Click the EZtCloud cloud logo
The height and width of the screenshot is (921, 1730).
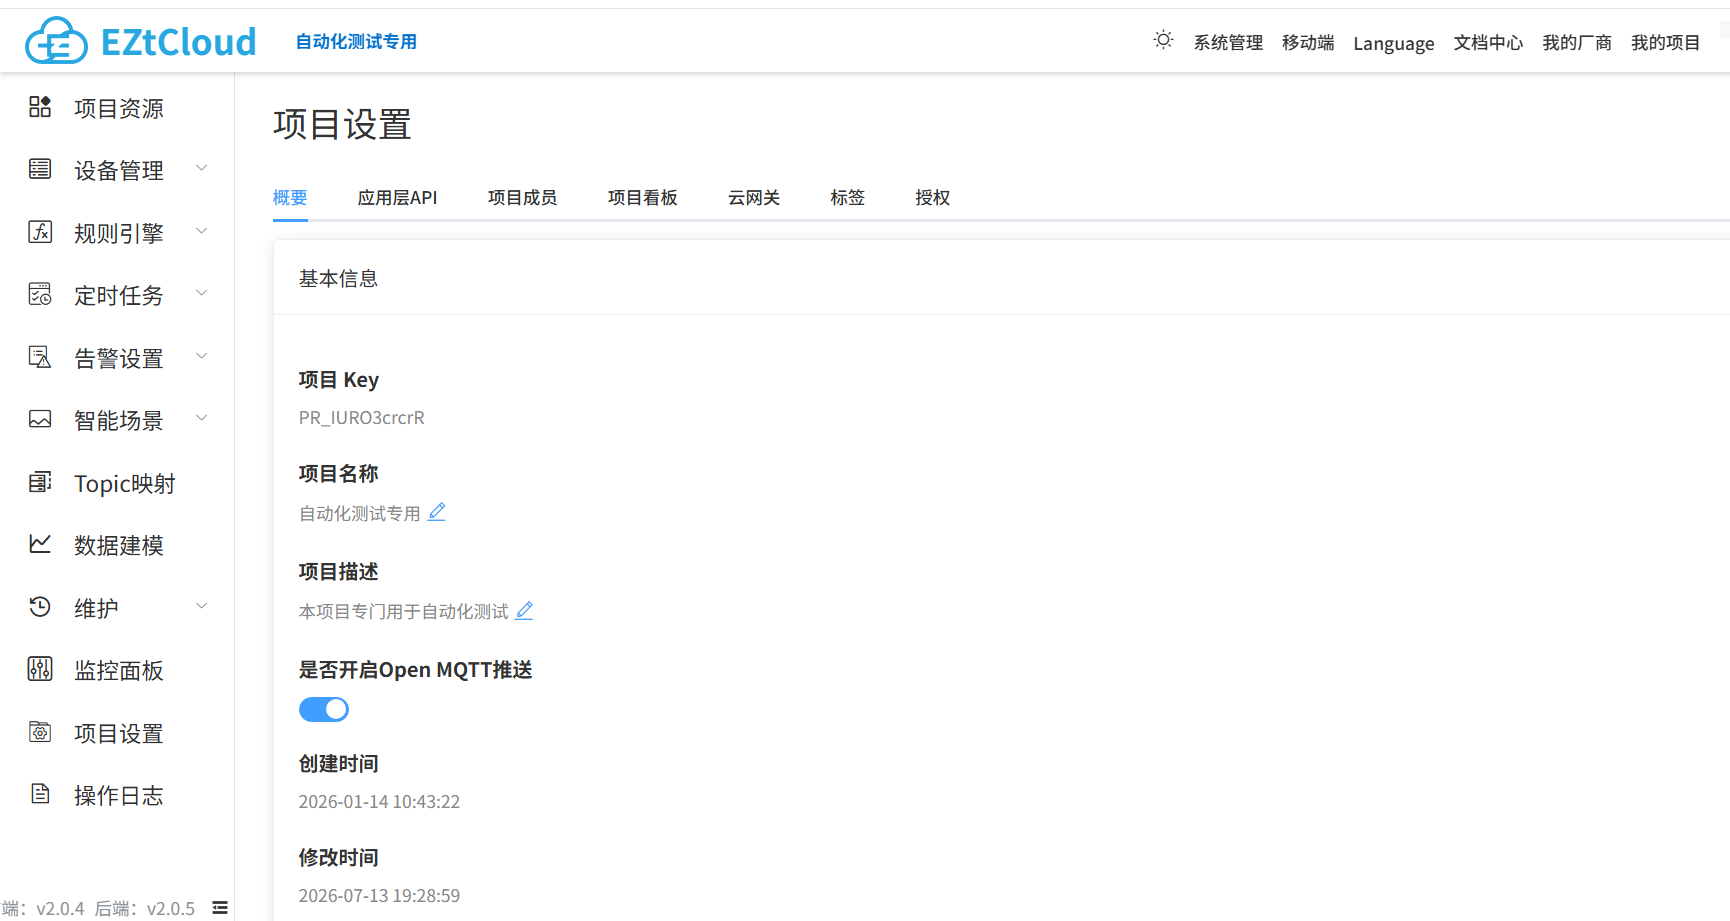(x=56, y=41)
